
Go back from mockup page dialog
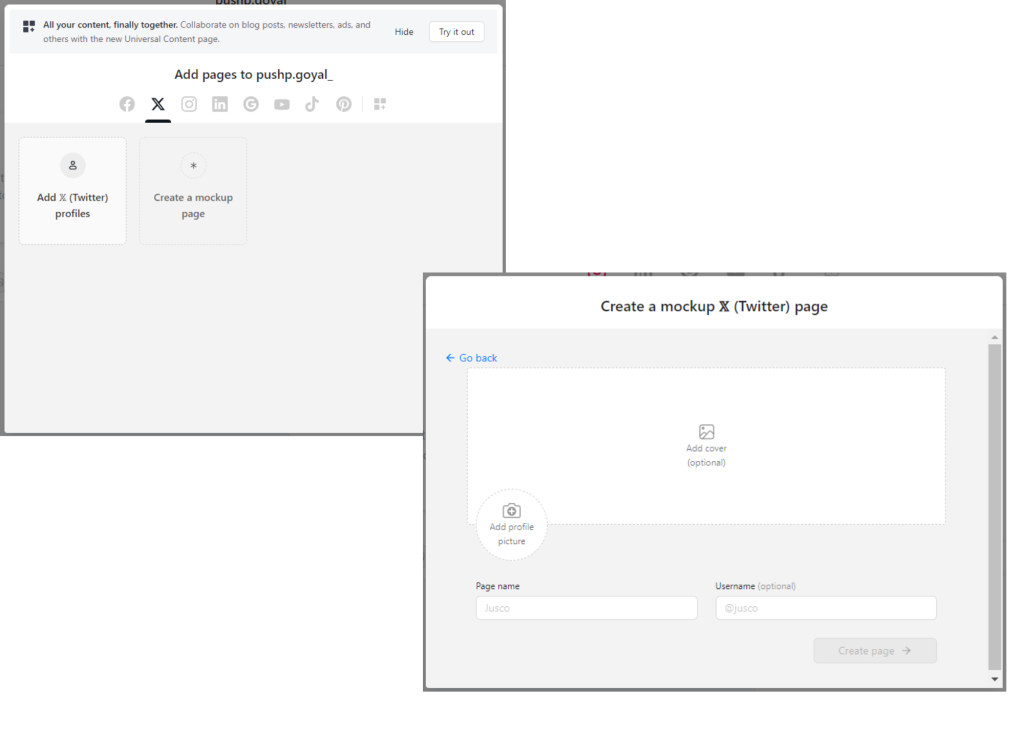472,358
